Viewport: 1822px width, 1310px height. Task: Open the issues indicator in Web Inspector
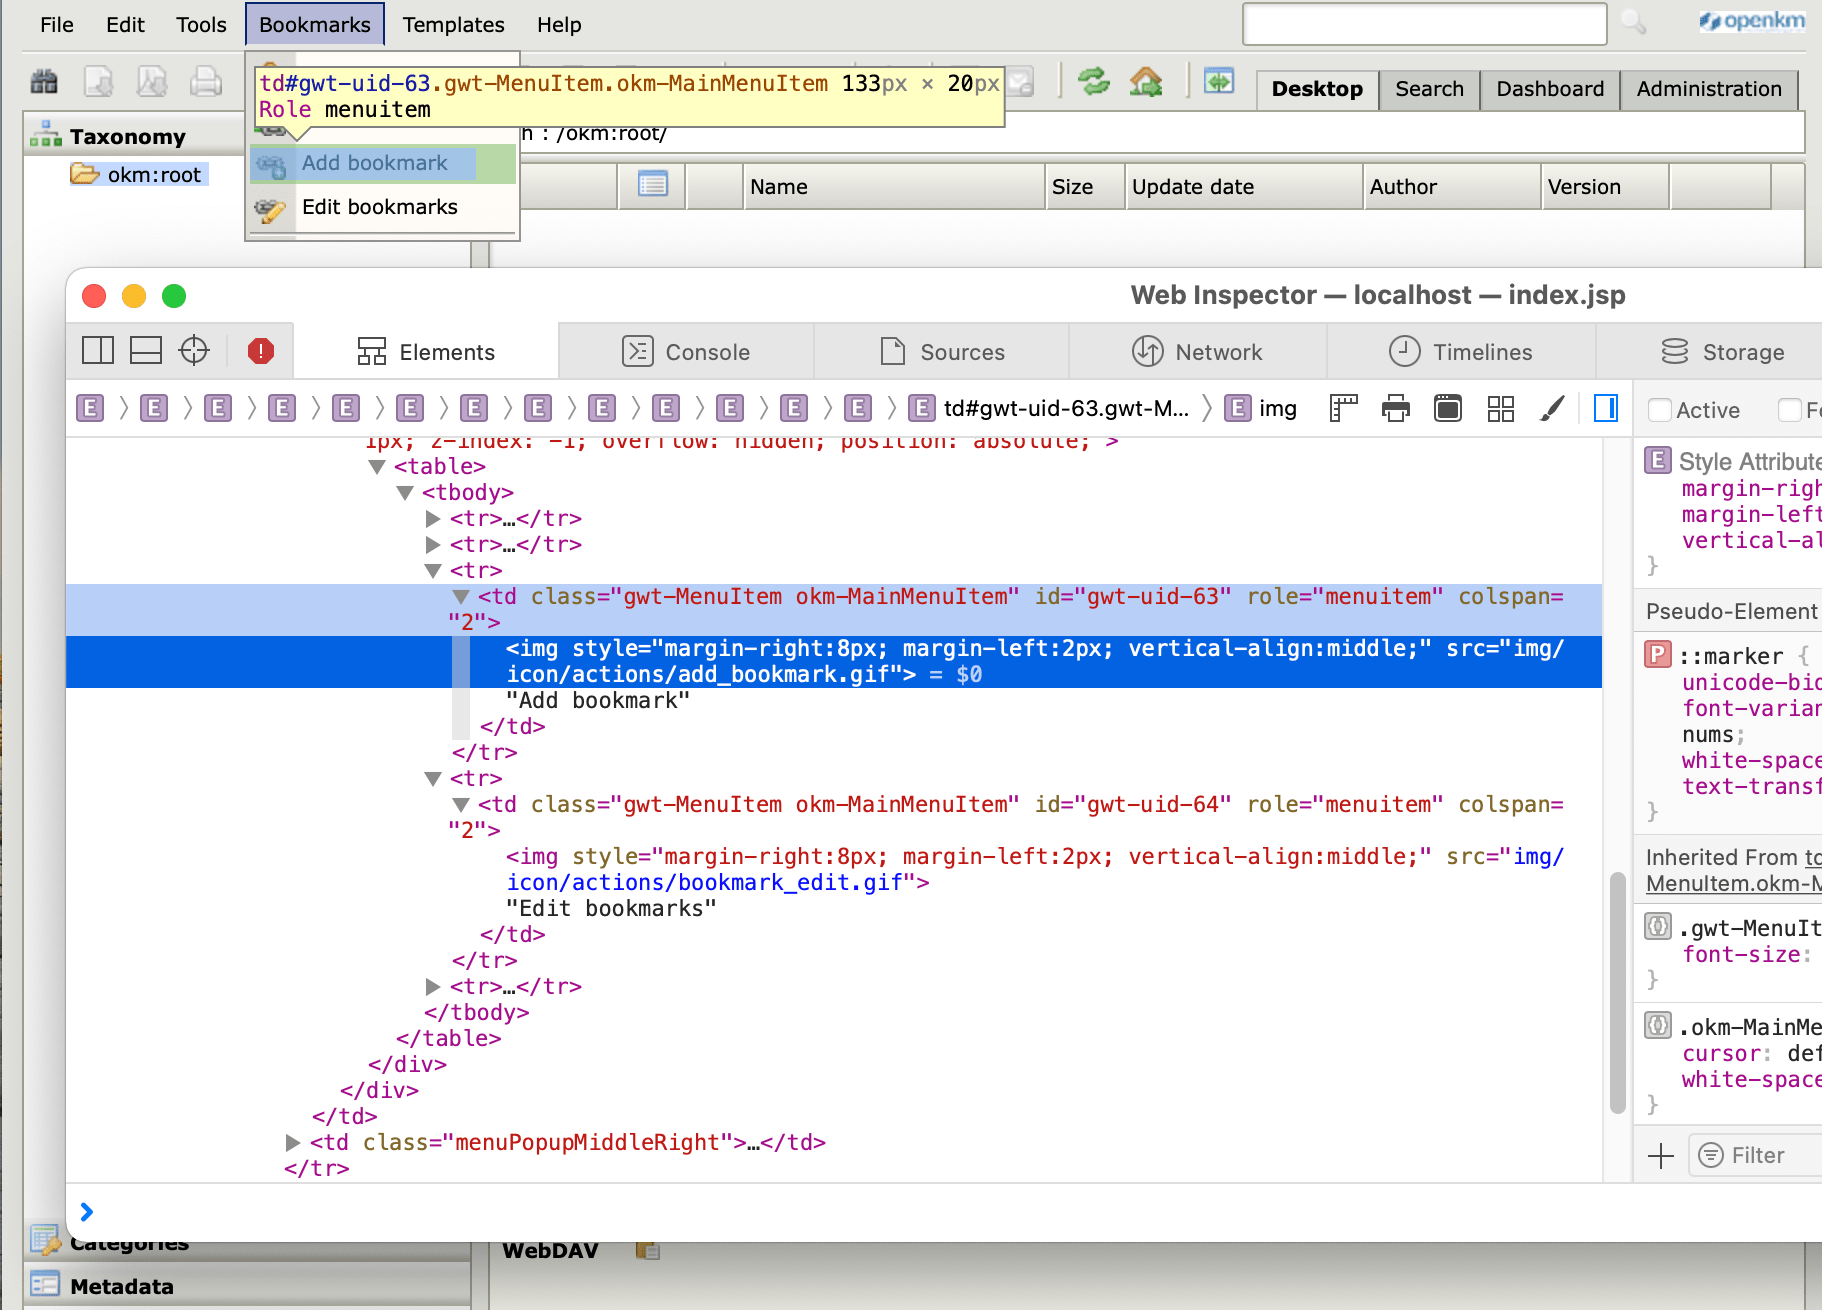pos(261,350)
